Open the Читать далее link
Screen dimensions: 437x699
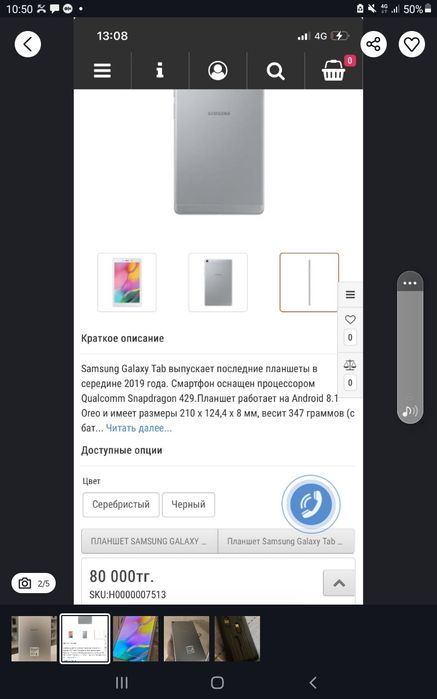coord(139,428)
